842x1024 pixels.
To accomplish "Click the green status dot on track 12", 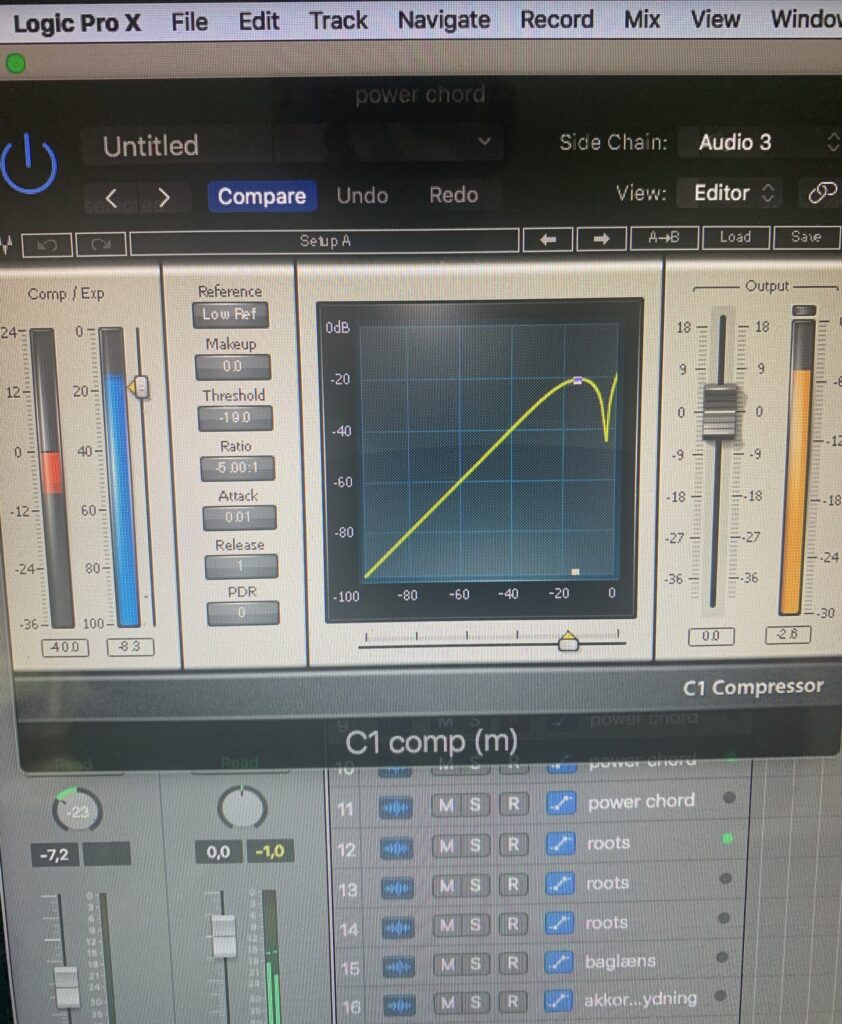I will (727, 838).
